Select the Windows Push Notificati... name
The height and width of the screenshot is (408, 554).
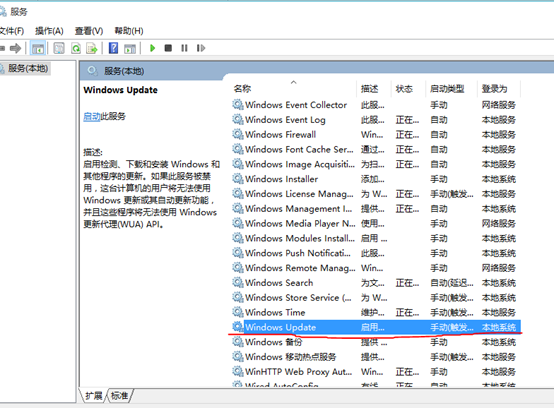(x=298, y=253)
